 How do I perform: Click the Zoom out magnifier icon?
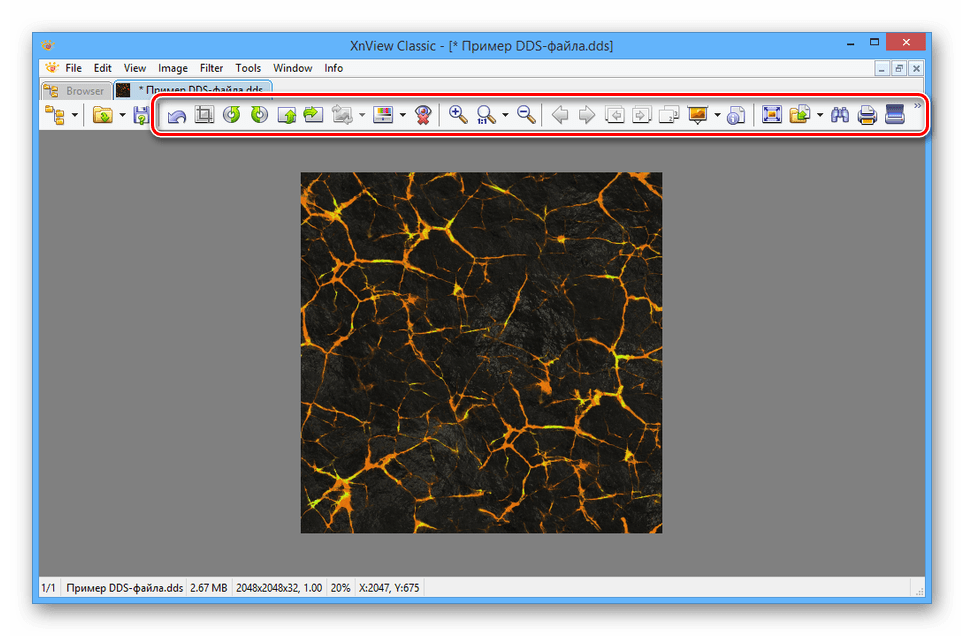(x=526, y=115)
